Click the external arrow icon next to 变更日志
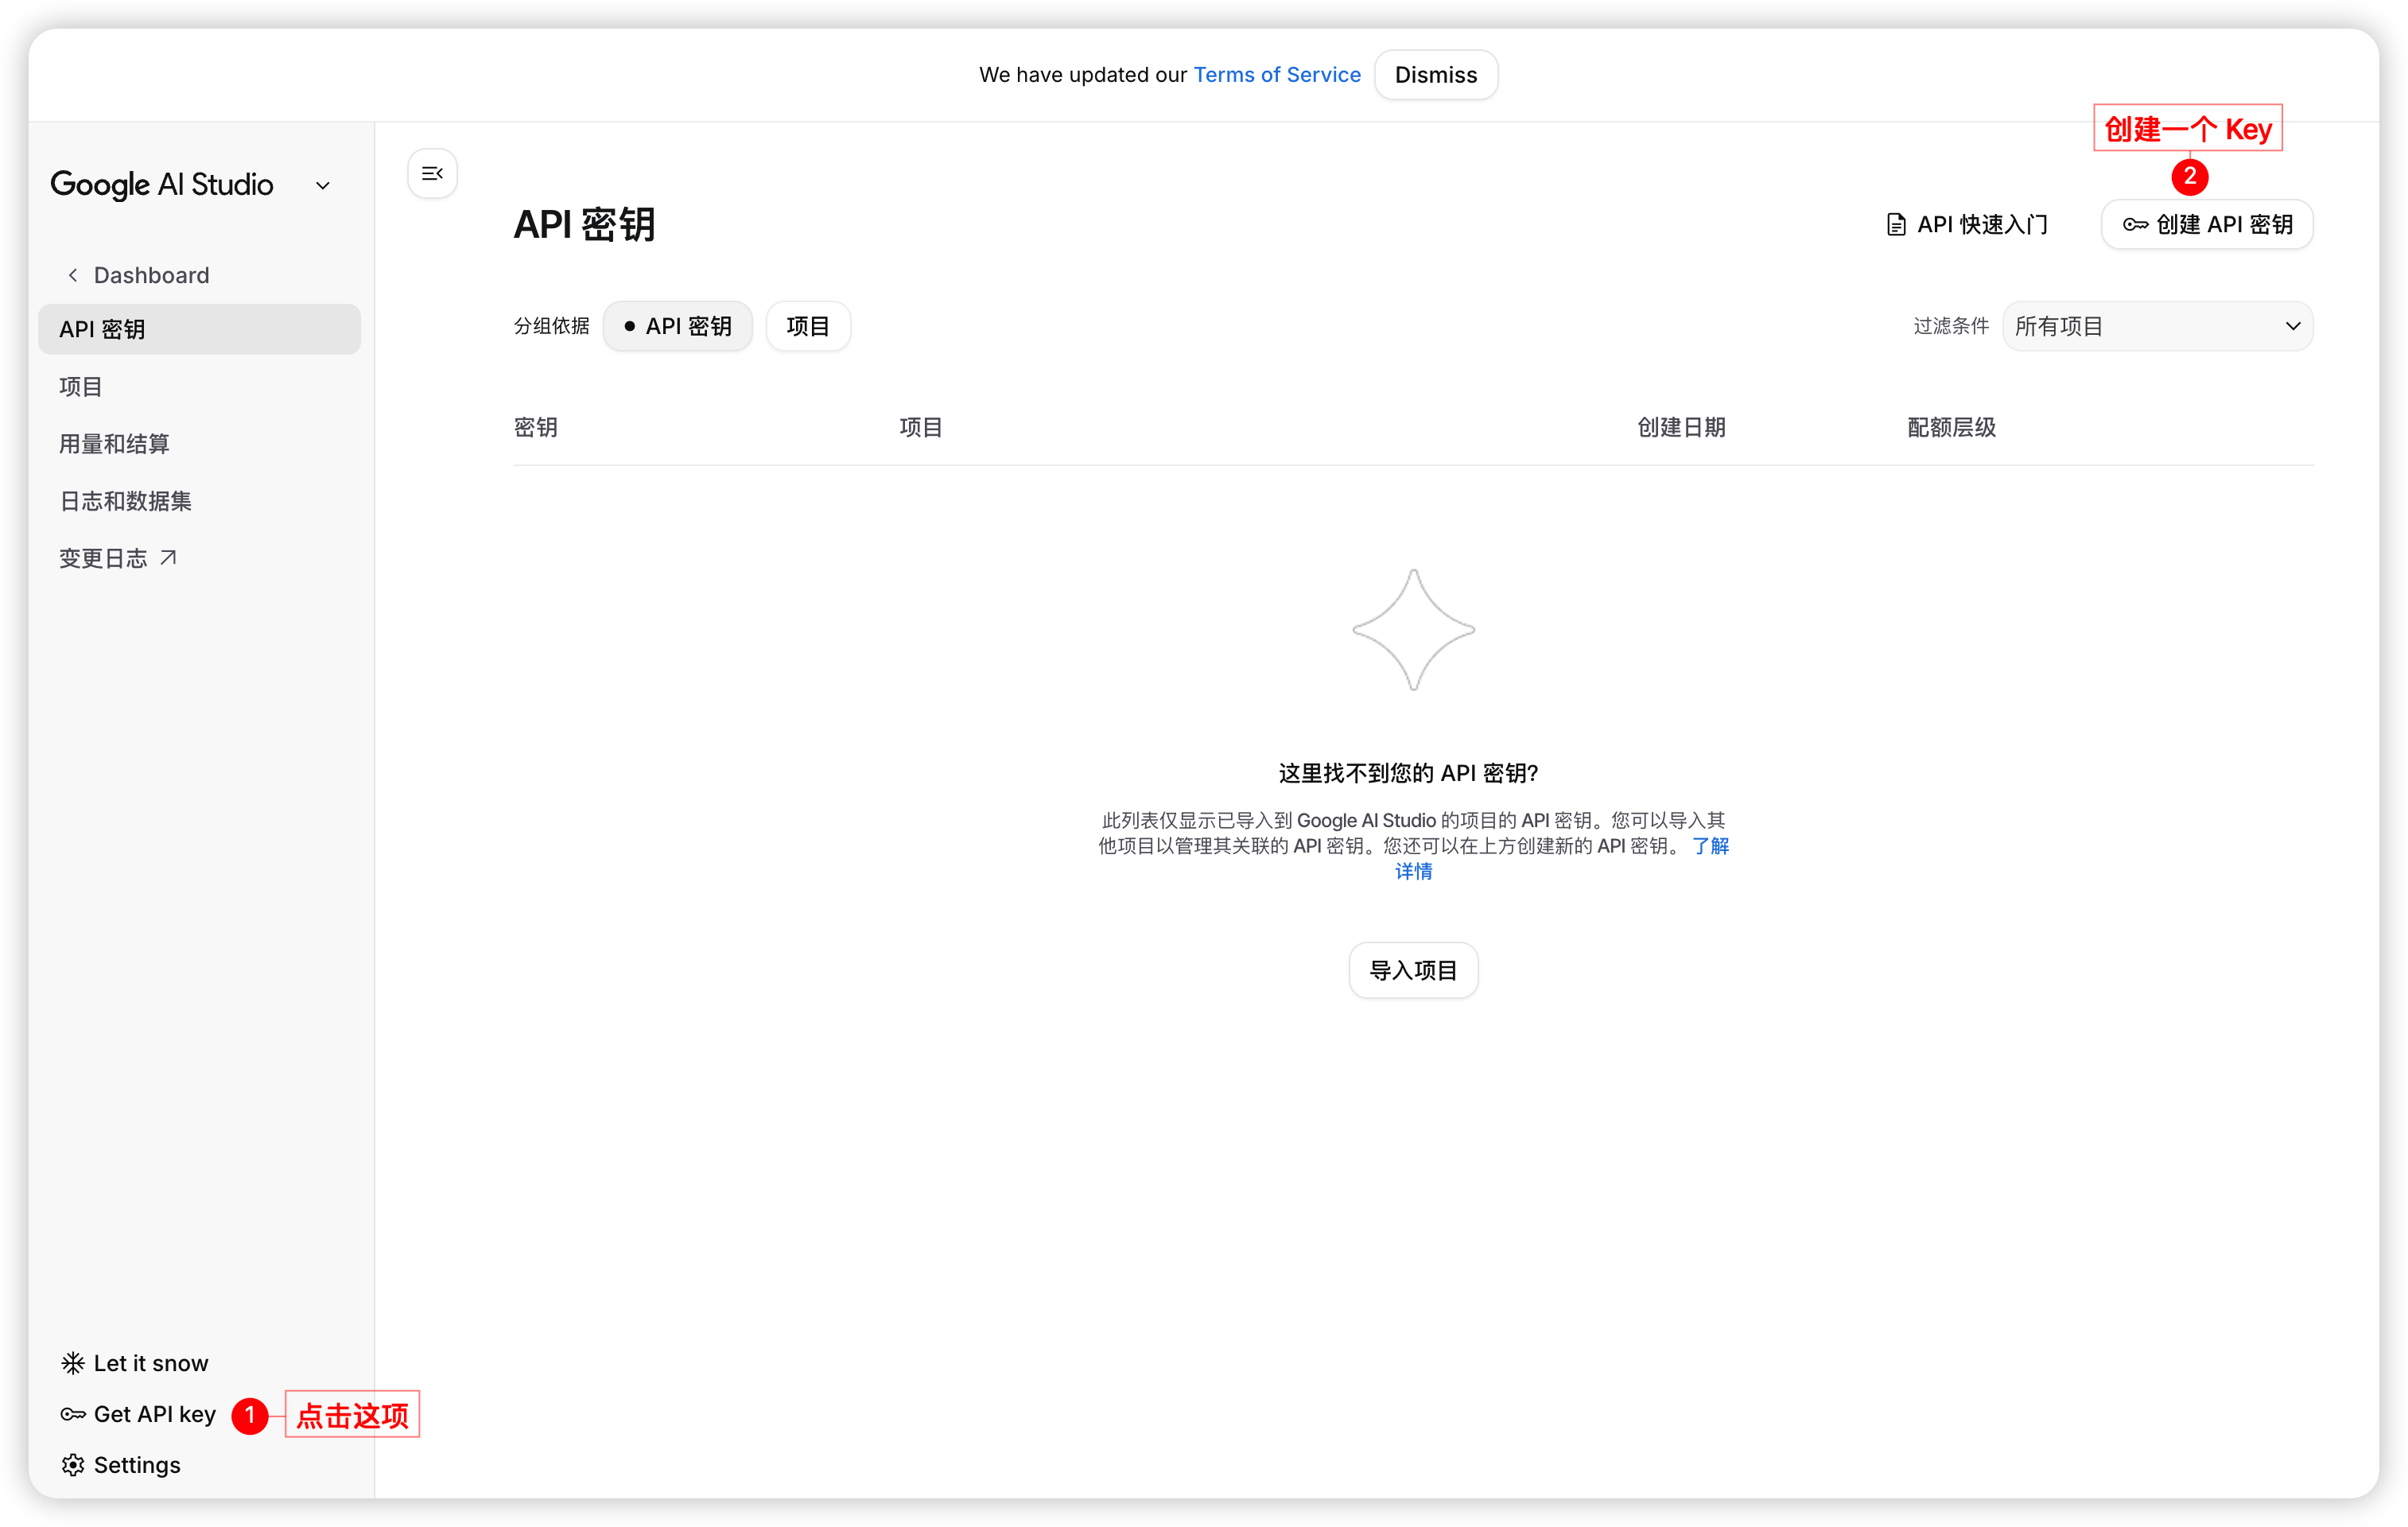2408x1527 pixels. 168,558
